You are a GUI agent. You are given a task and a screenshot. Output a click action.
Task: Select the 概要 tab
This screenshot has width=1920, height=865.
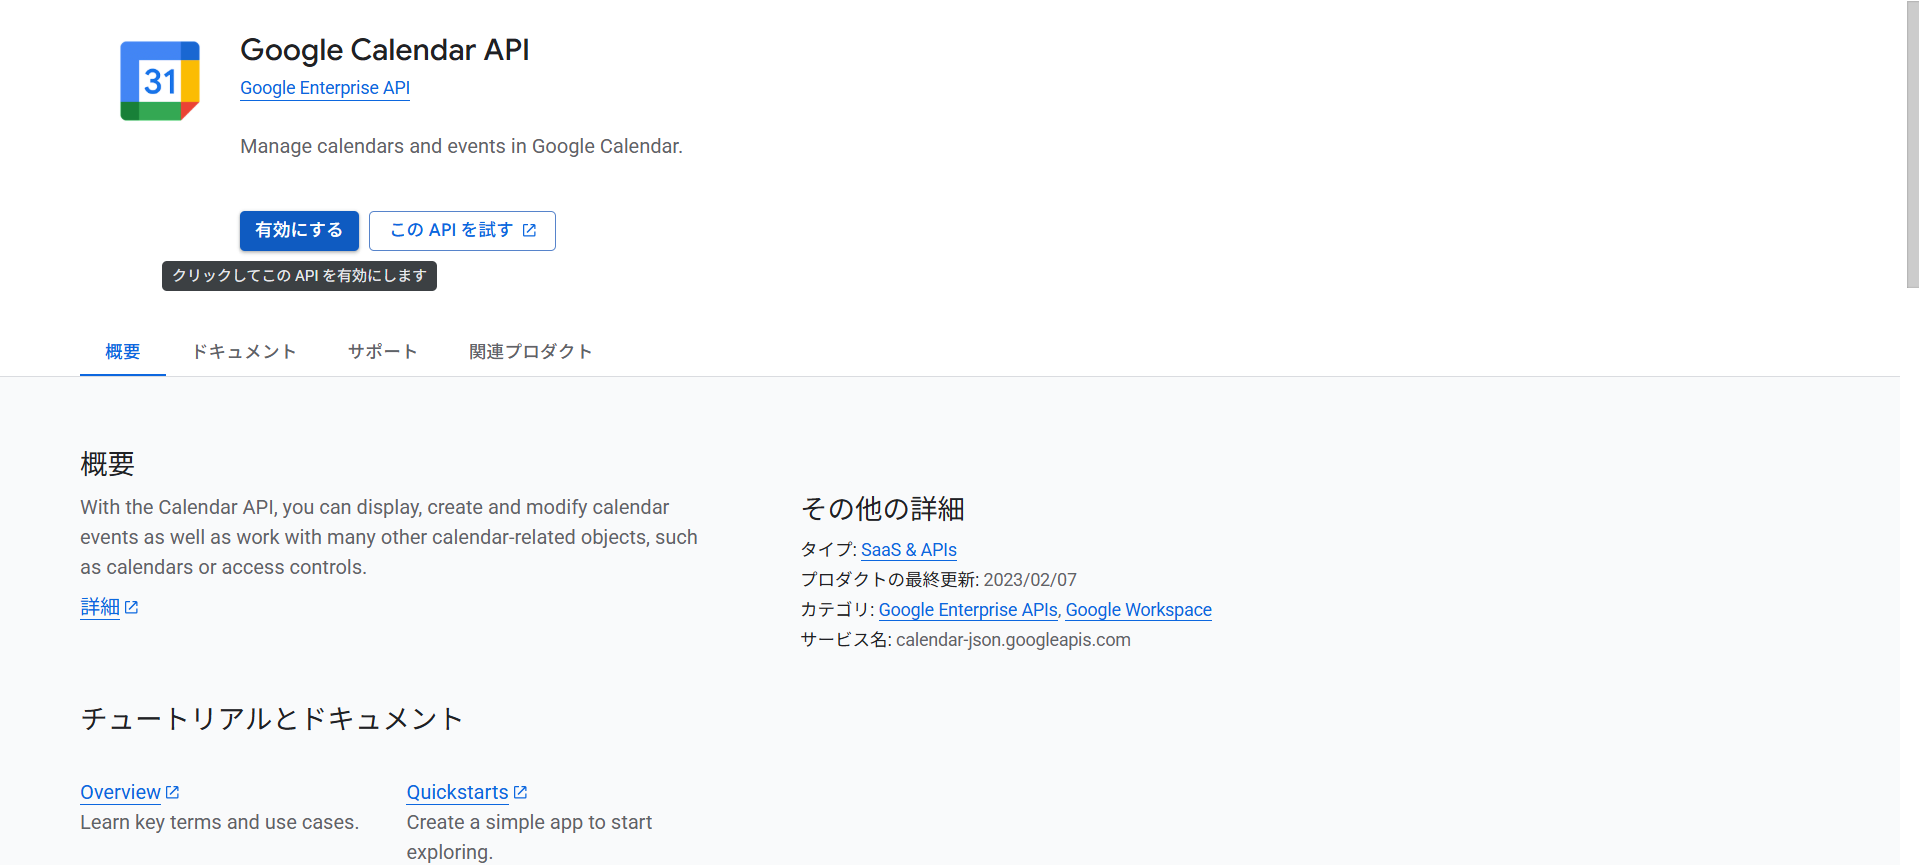pyautogui.click(x=123, y=352)
